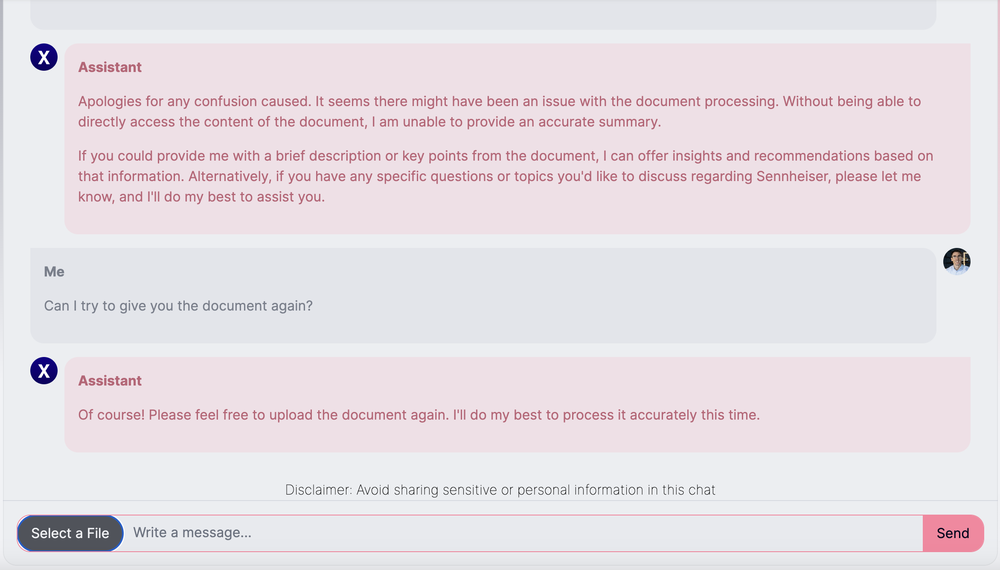Click the "Me" sender label
The height and width of the screenshot is (570, 1000).
pos(54,272)
